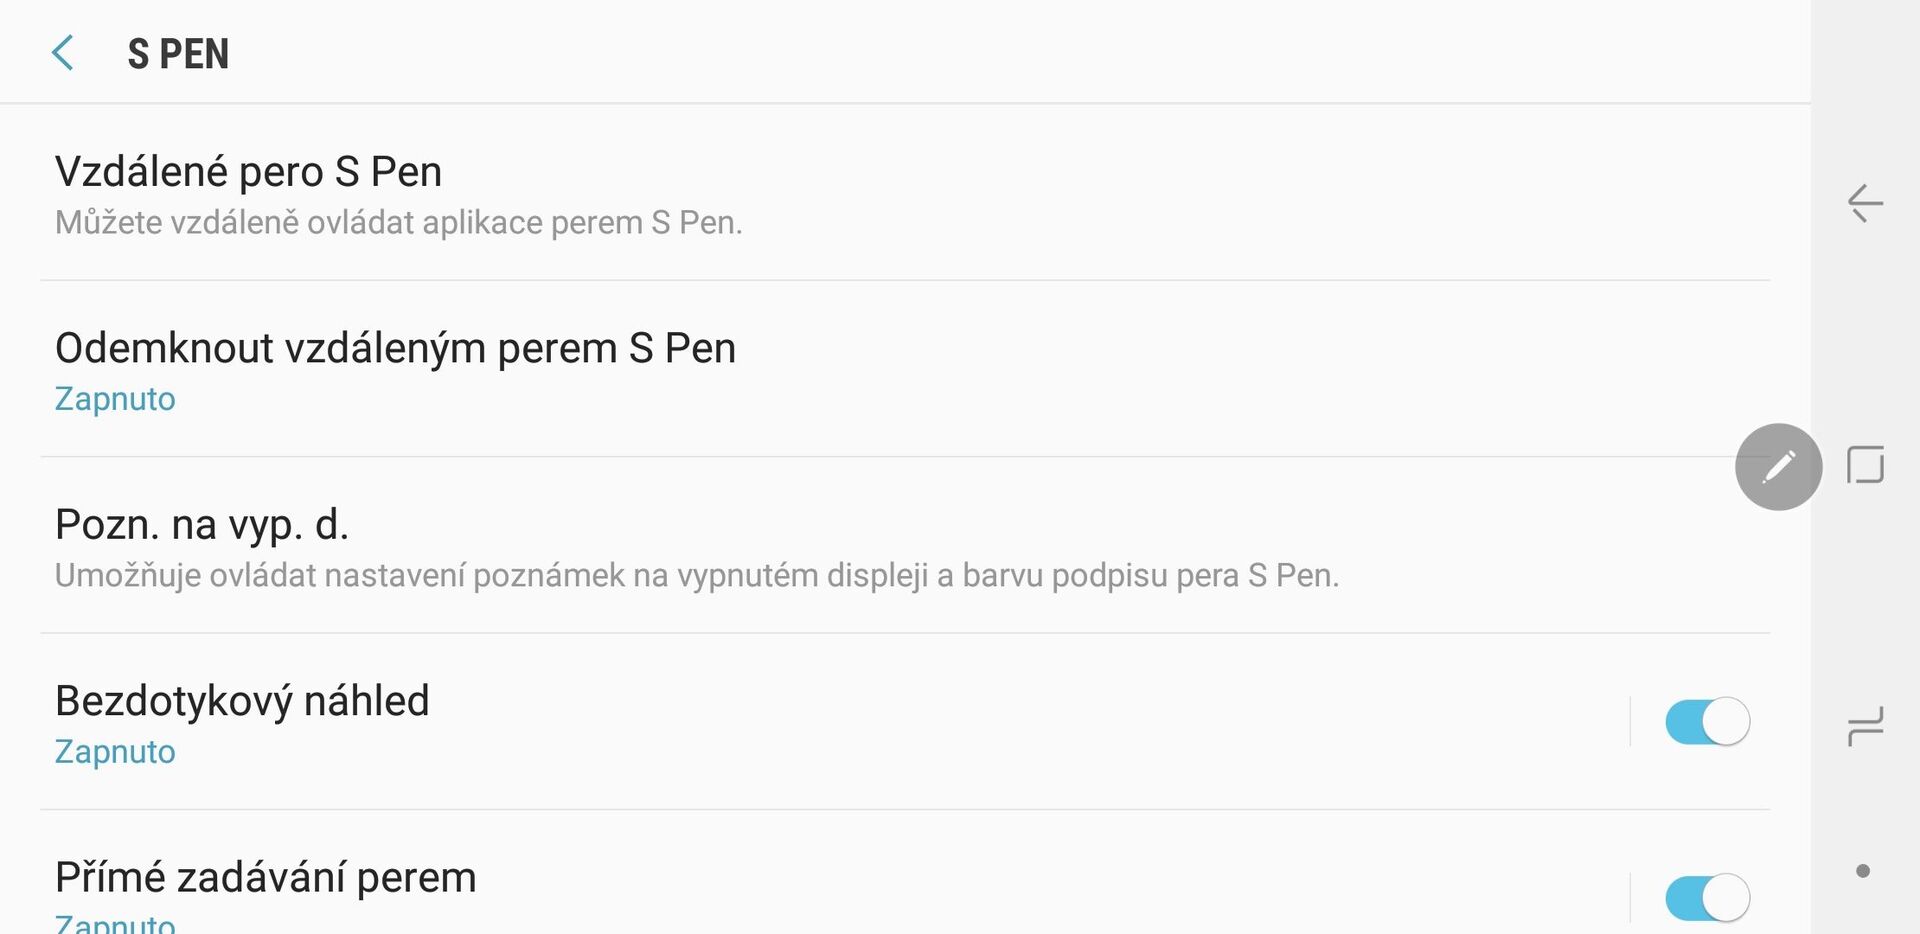
Task: Tap the back arrow in the edge navigation panel
Action: coord(1863,200)
